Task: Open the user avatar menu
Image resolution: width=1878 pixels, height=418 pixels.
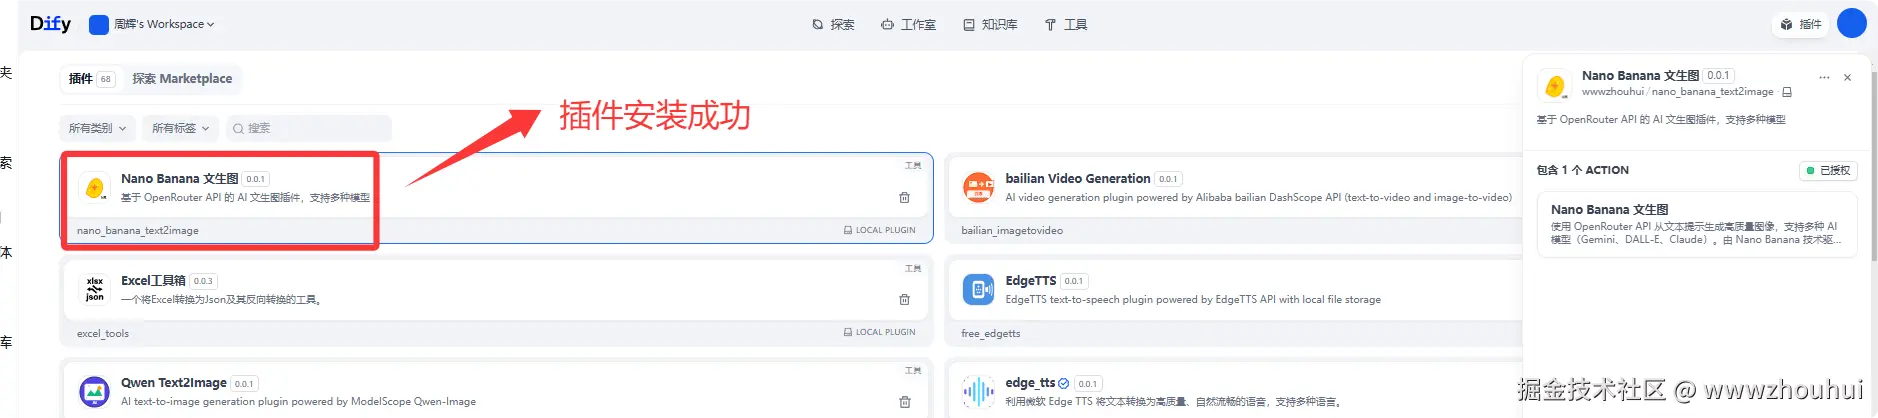Action: click(1851, 23)
